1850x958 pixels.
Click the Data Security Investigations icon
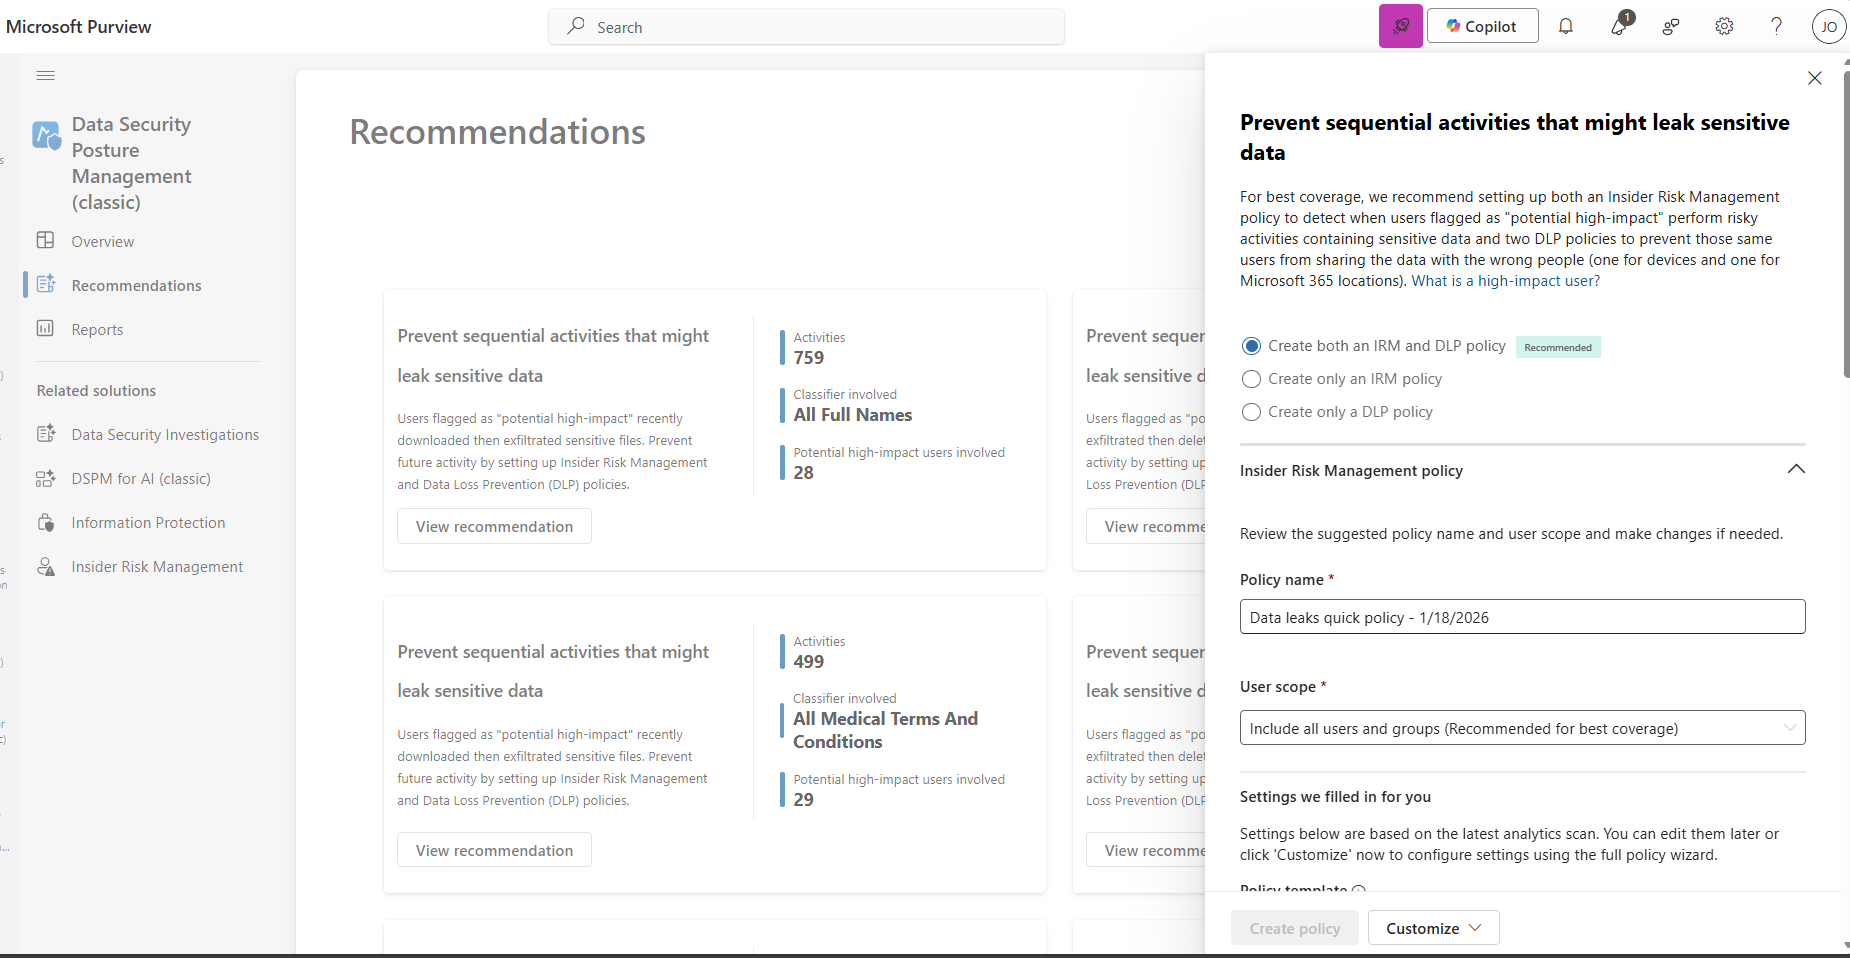(45, 433)
